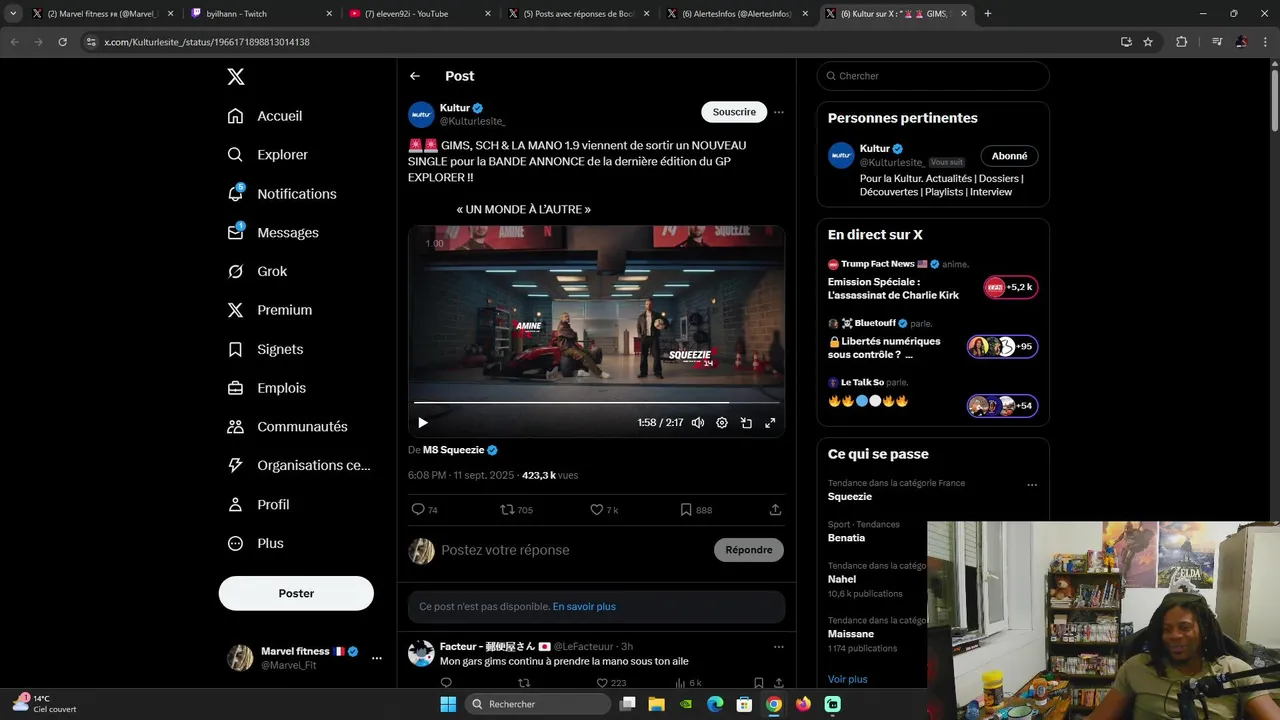
Task: Click the white Poster button
Action: click(x=296, y=593)
